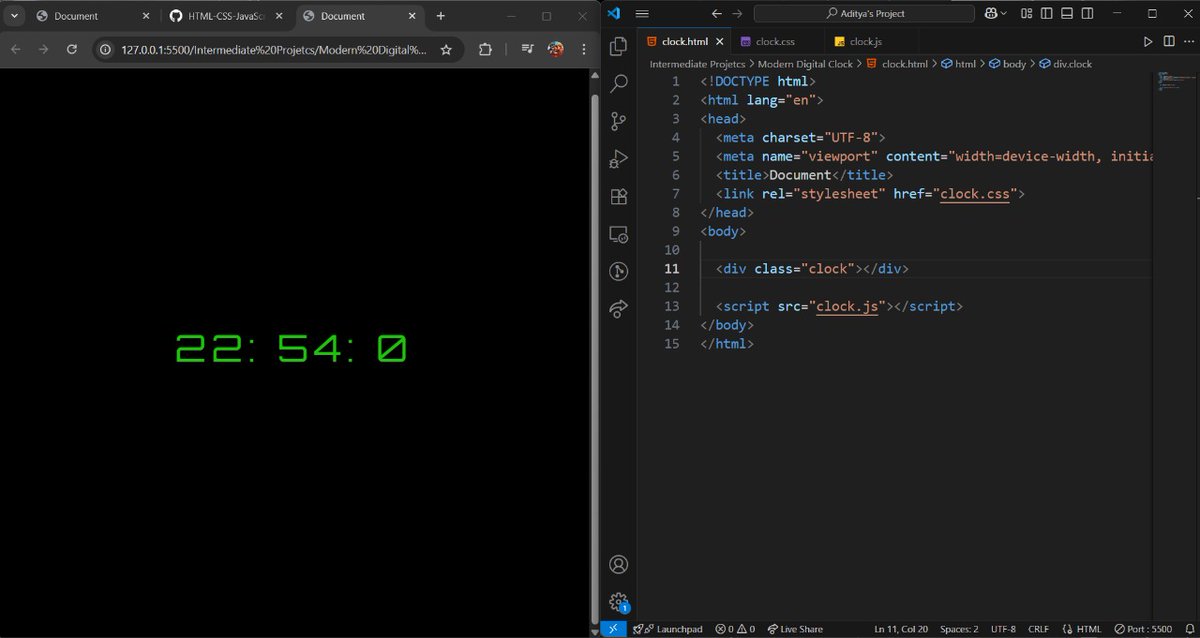Change CRLF end of line sequence
The image size is (1200, 638).
coord(1037,629)
